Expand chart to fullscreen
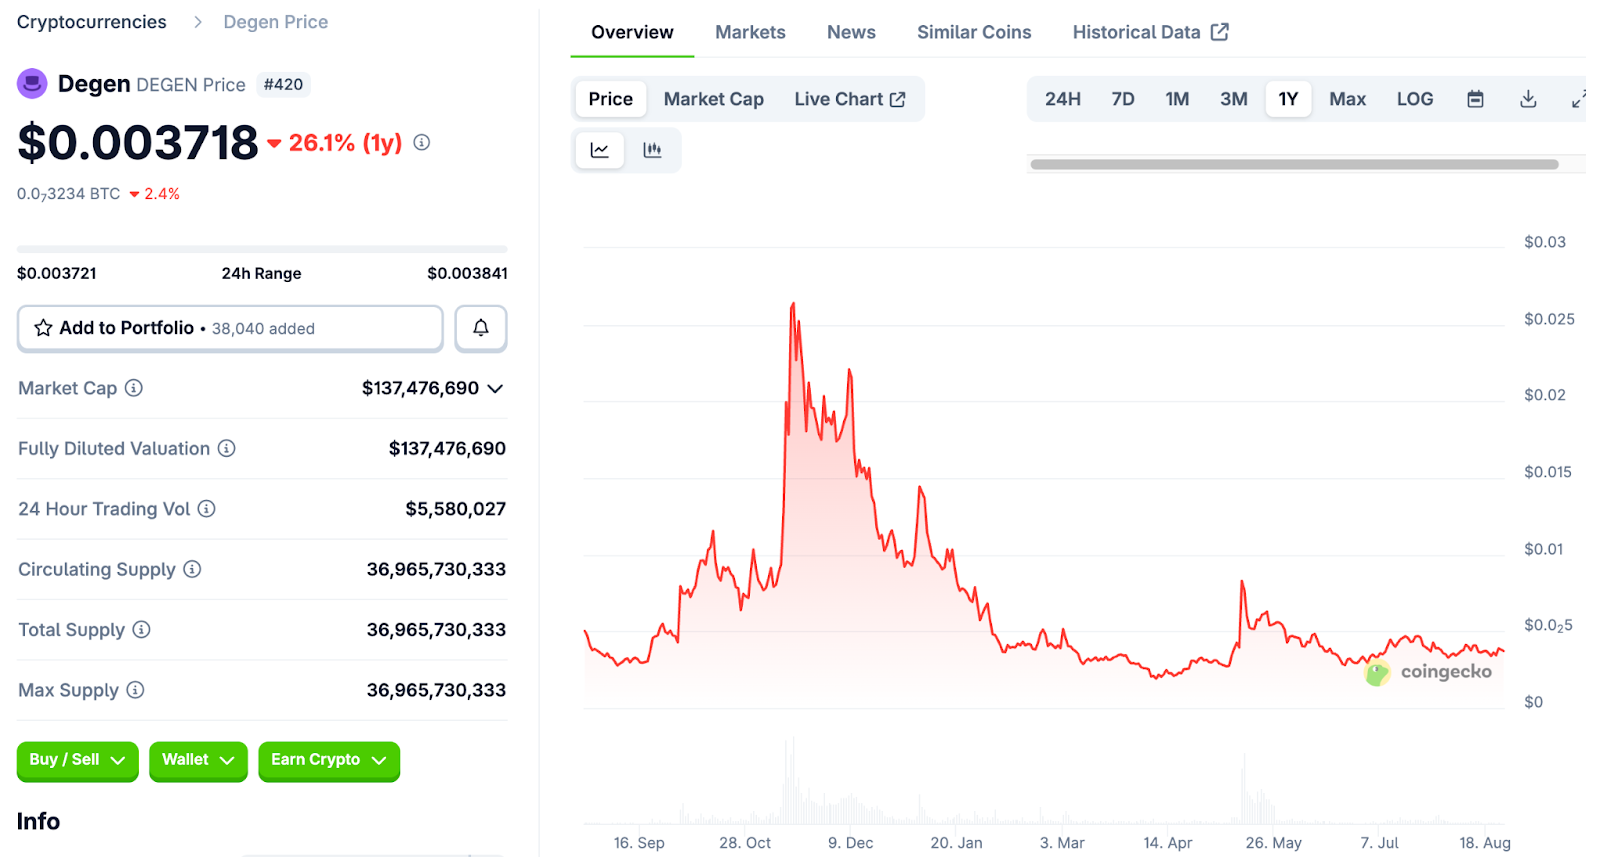 [1578, 99]
